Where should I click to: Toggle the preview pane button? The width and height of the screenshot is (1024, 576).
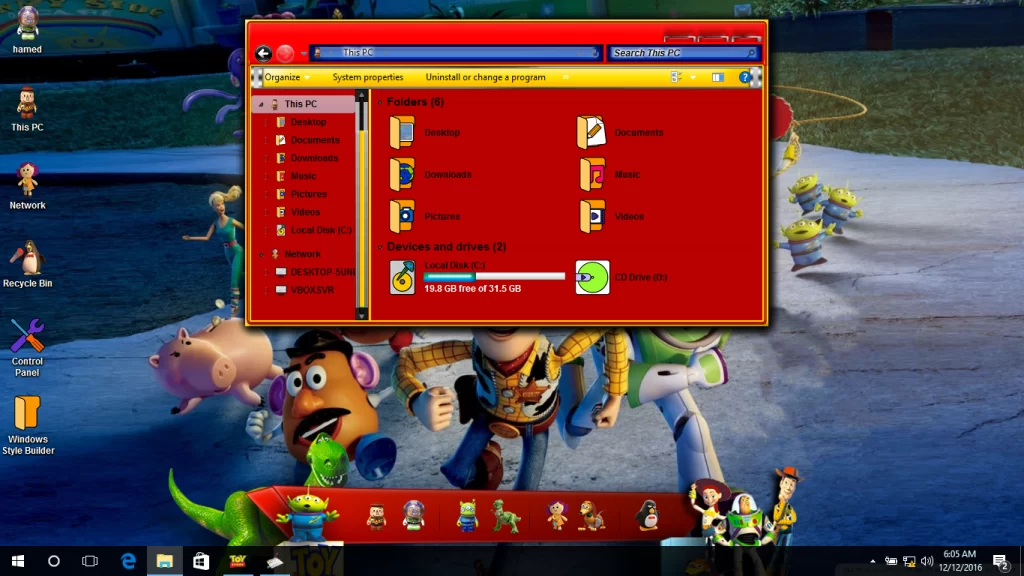718,77
